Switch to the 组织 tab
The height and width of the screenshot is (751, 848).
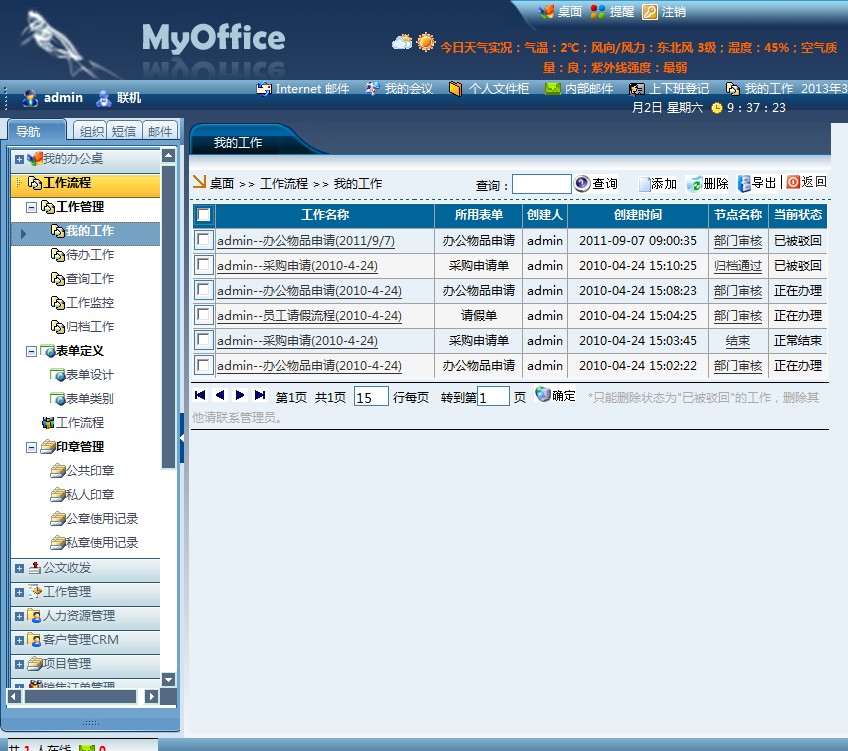click(x=91, y=131)
